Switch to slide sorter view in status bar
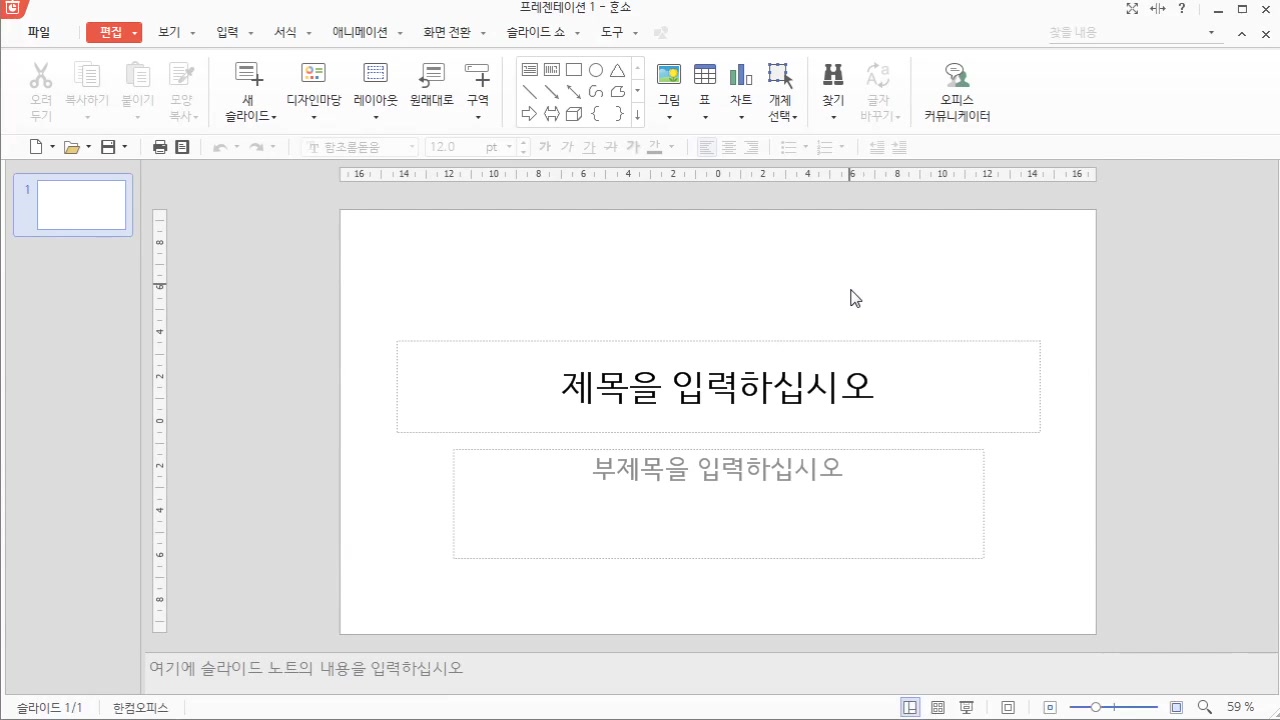 [x=937, y=707]
